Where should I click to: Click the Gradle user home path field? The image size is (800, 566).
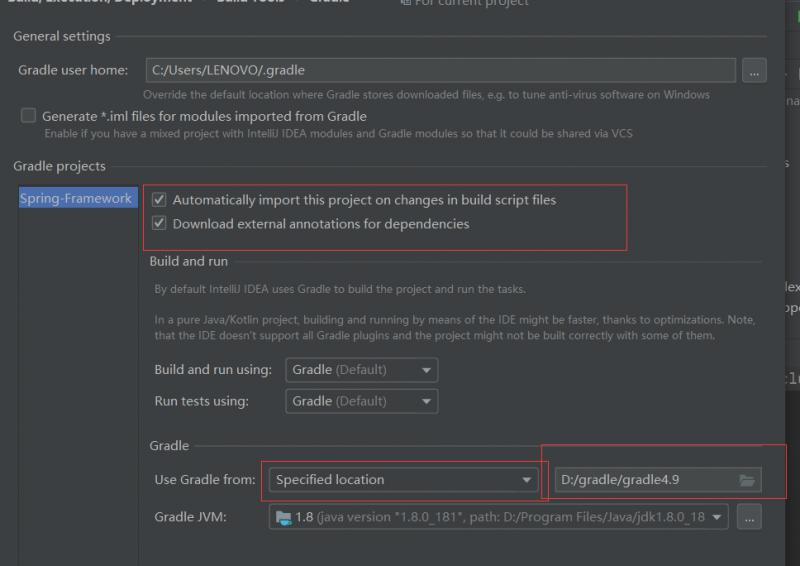point(440,70)
